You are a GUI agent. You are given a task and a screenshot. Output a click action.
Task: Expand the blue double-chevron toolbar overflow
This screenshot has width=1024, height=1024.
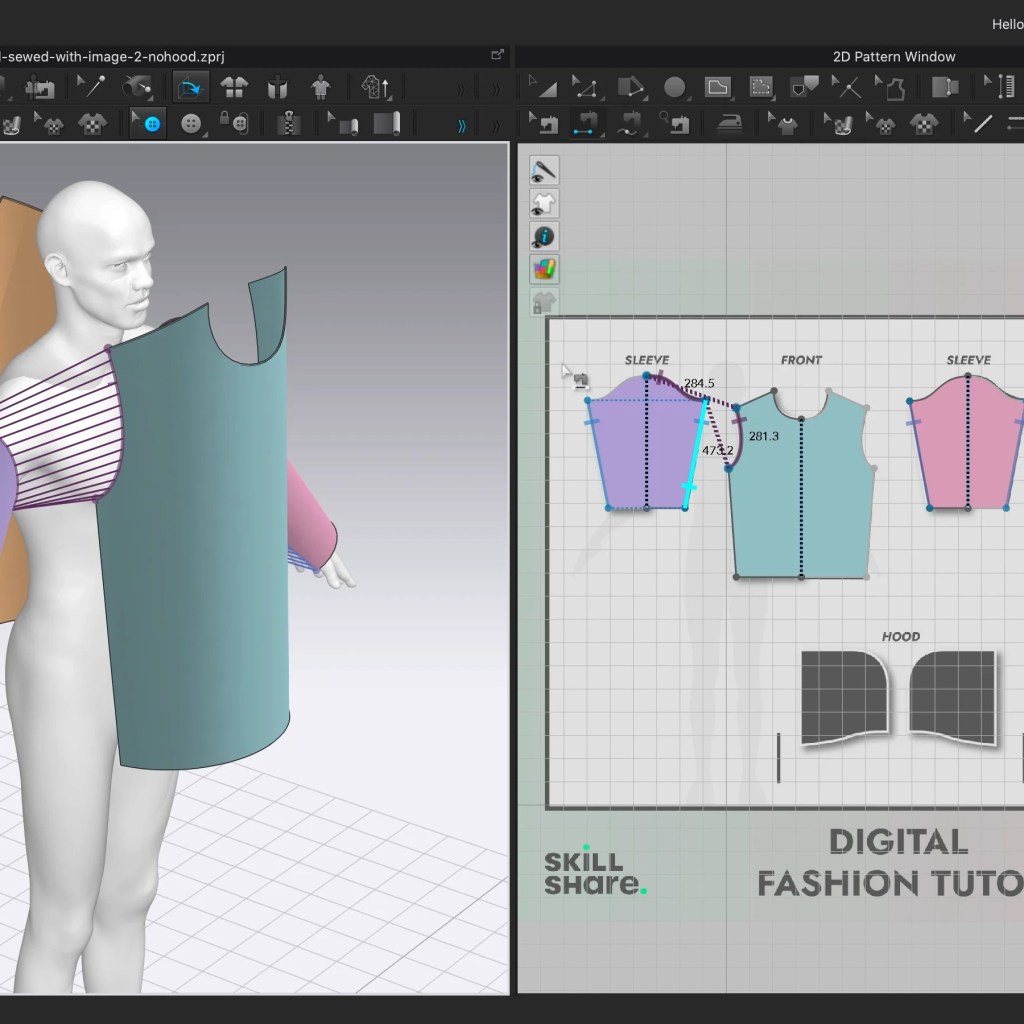(x=462, y=125)
